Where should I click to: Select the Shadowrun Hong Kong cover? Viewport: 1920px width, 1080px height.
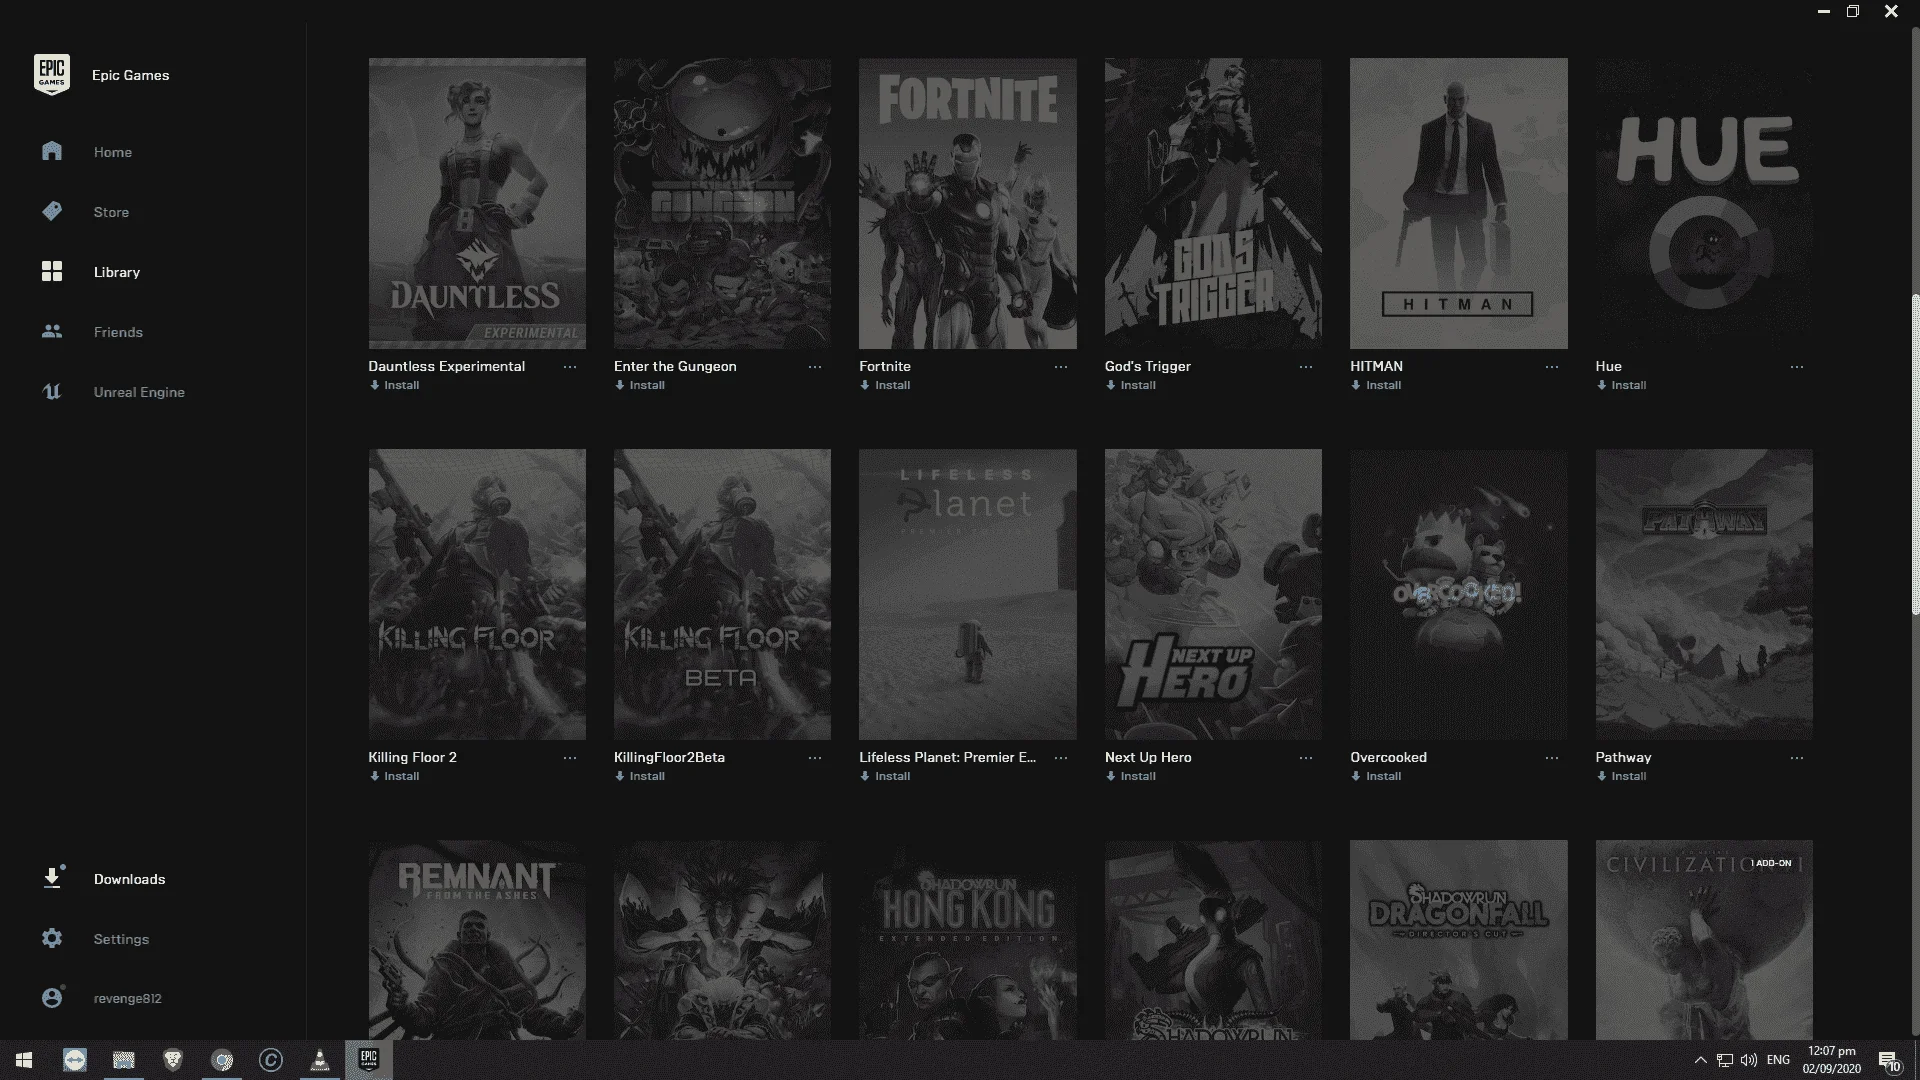pyautogui.click(x=967, y=940)
